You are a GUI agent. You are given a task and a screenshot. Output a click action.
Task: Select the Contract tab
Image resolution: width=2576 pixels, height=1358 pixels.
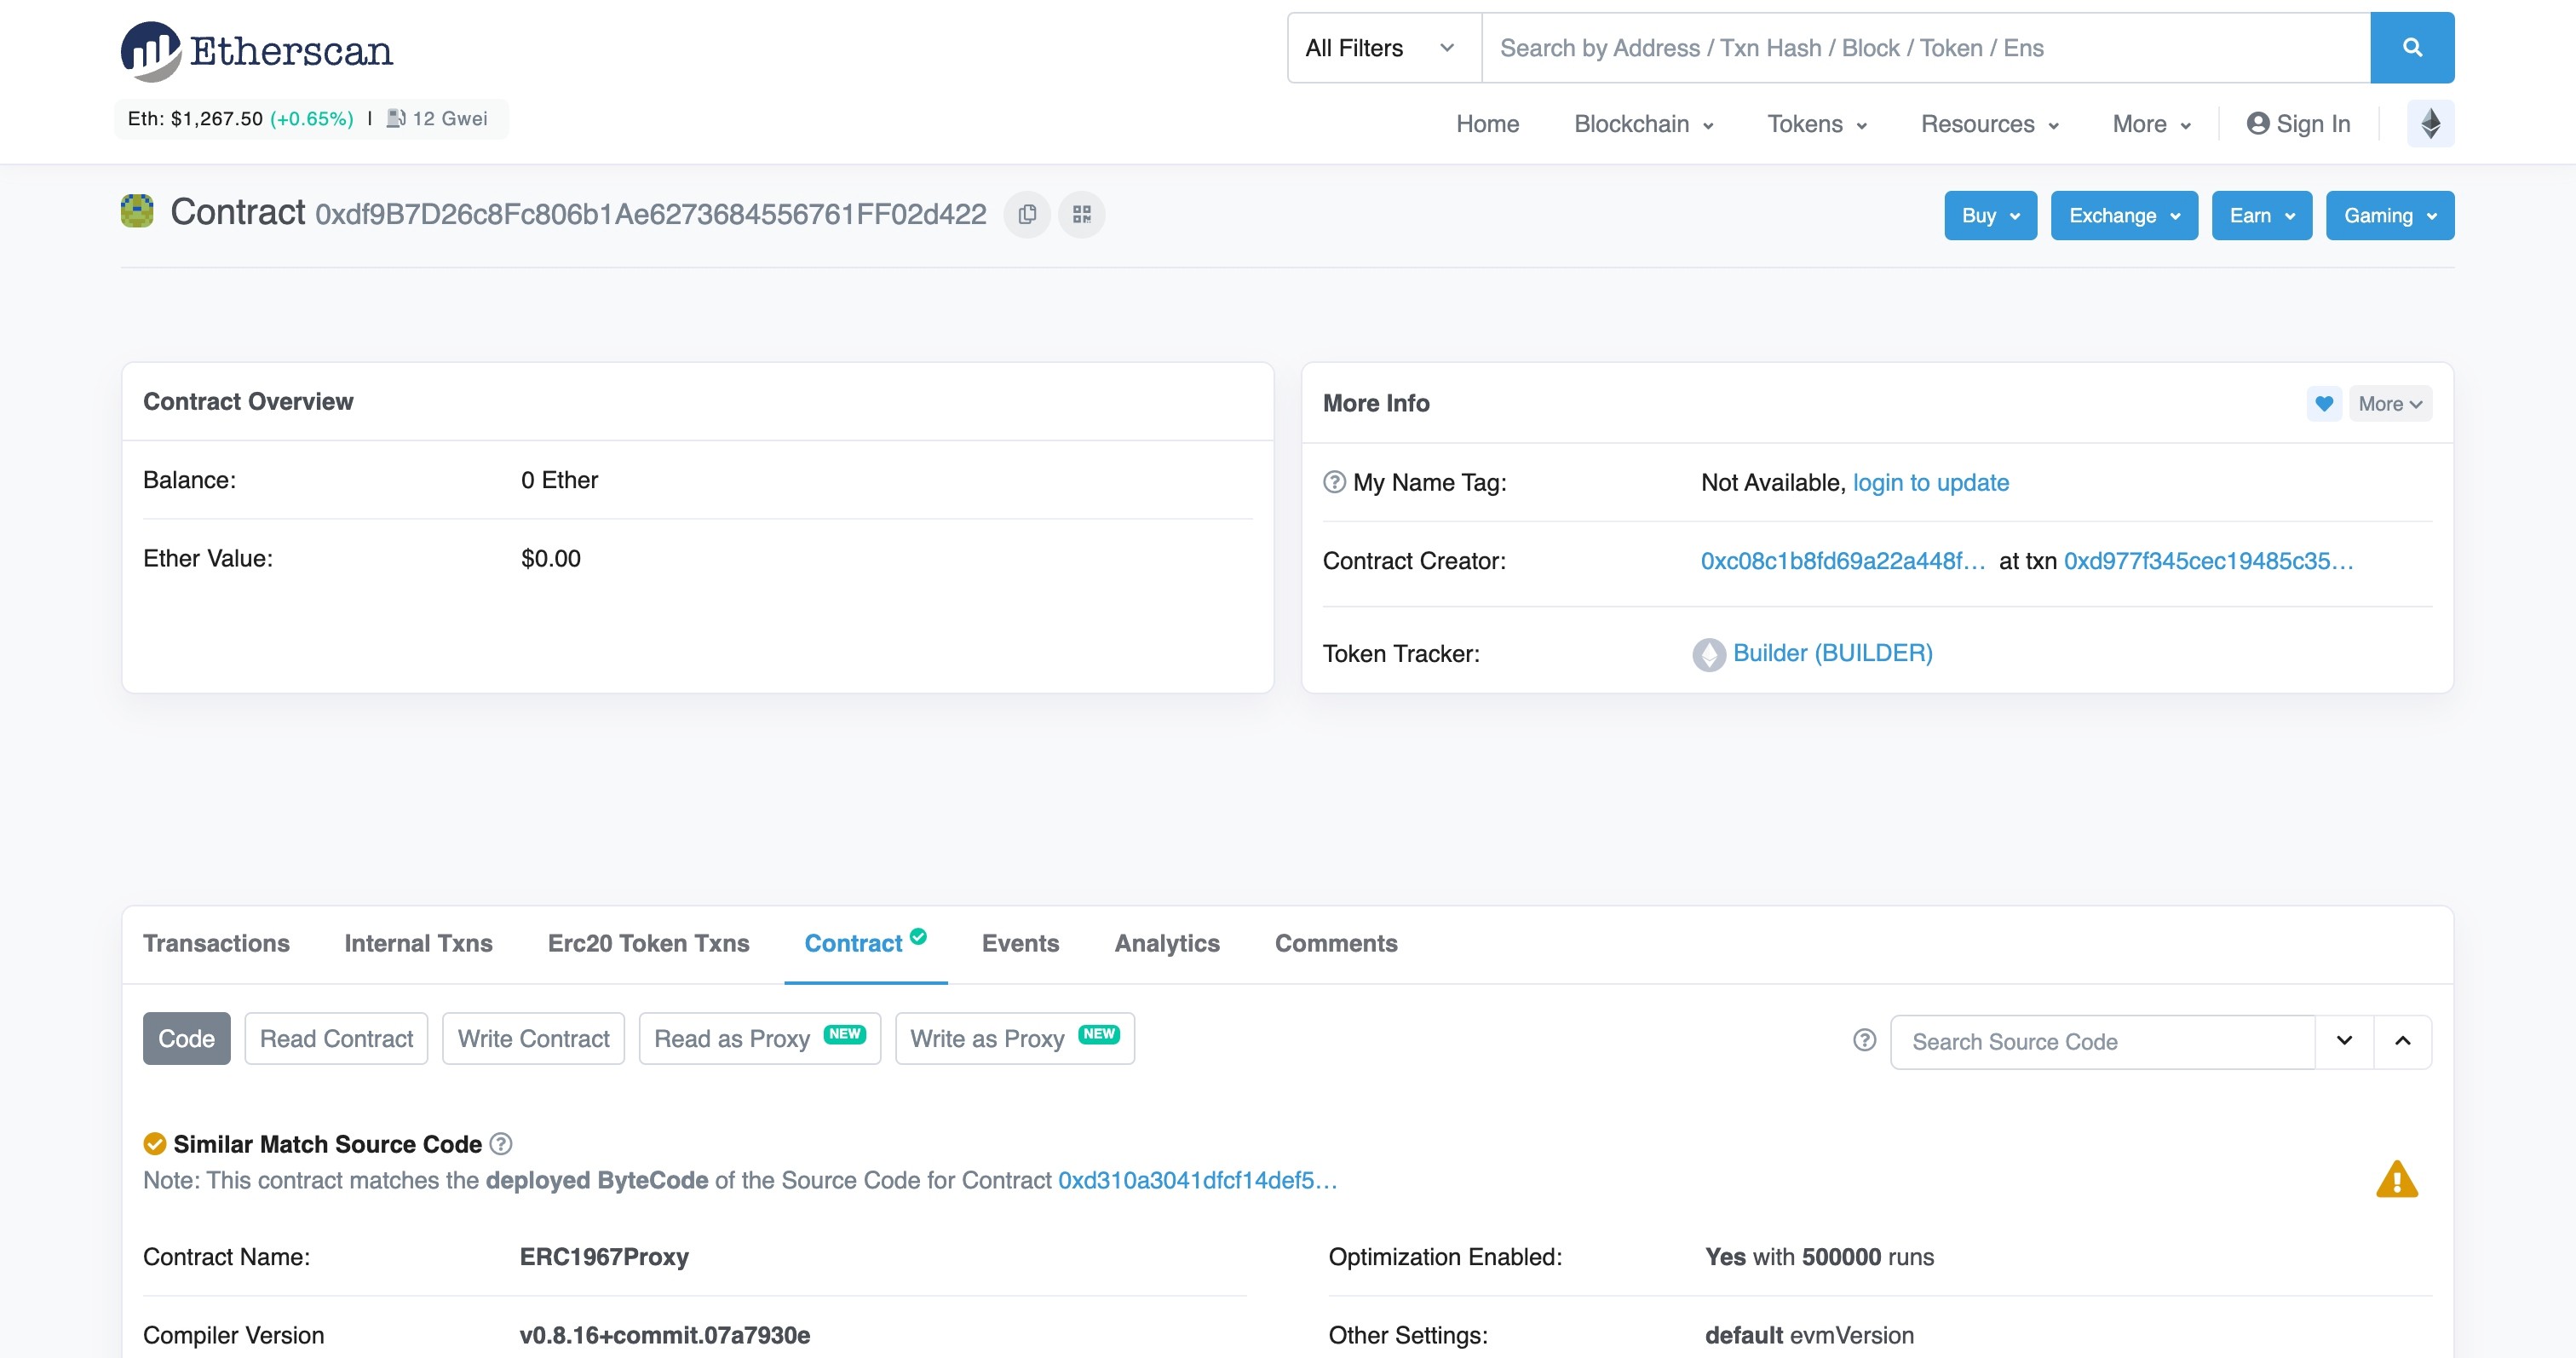point(865,943)
